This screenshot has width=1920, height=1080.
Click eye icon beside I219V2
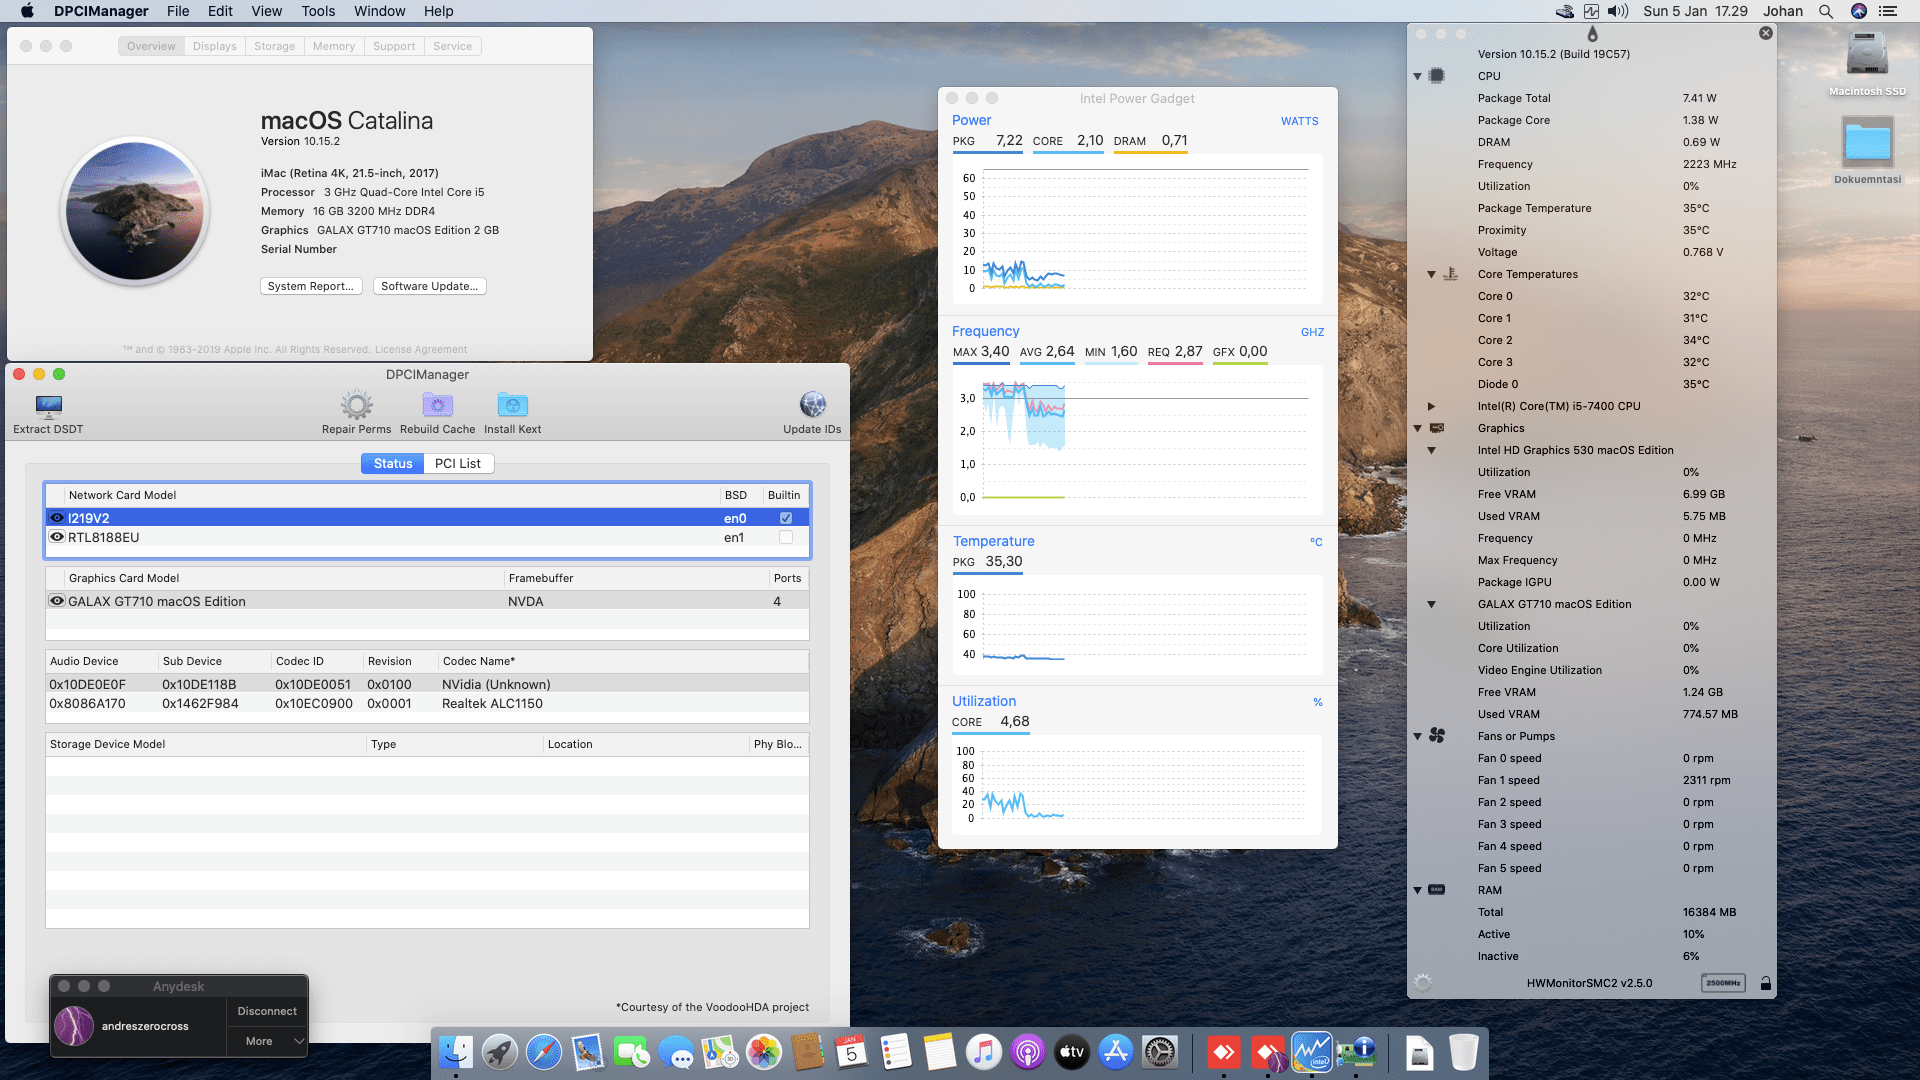coord(57,518)
